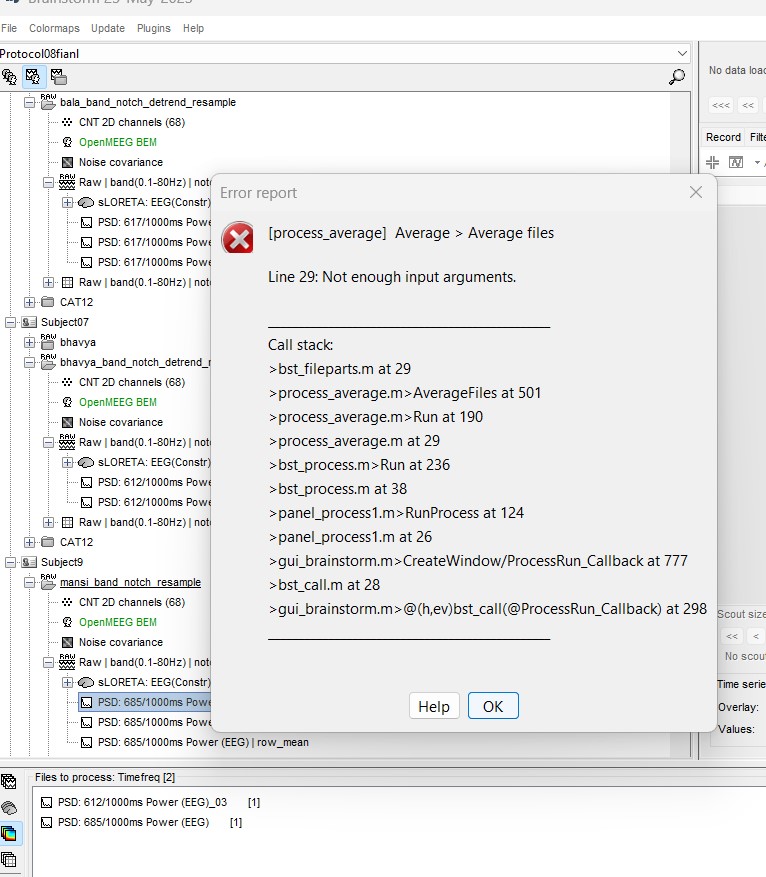Image resolution: width=766 pixels, height=877 pixels.
Task: Collapse the Subject9 tree node
Action: (11, 562)
